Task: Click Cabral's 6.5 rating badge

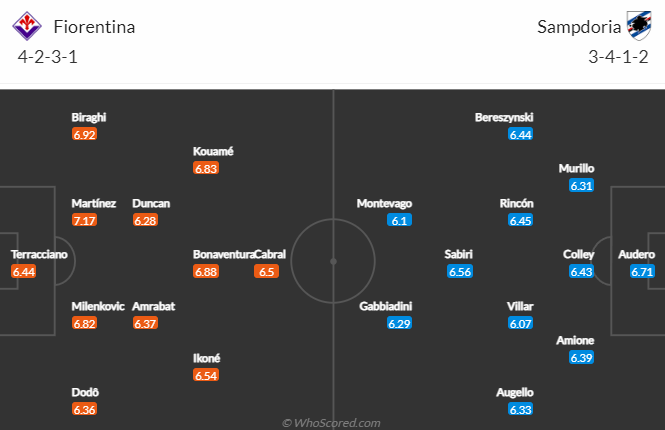Action: (x=267, y=271)
